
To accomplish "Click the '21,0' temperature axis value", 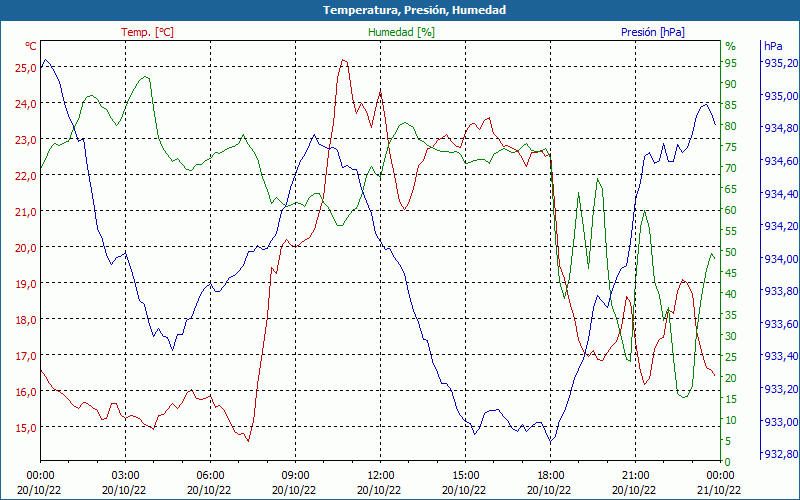I will coord(26,211).
